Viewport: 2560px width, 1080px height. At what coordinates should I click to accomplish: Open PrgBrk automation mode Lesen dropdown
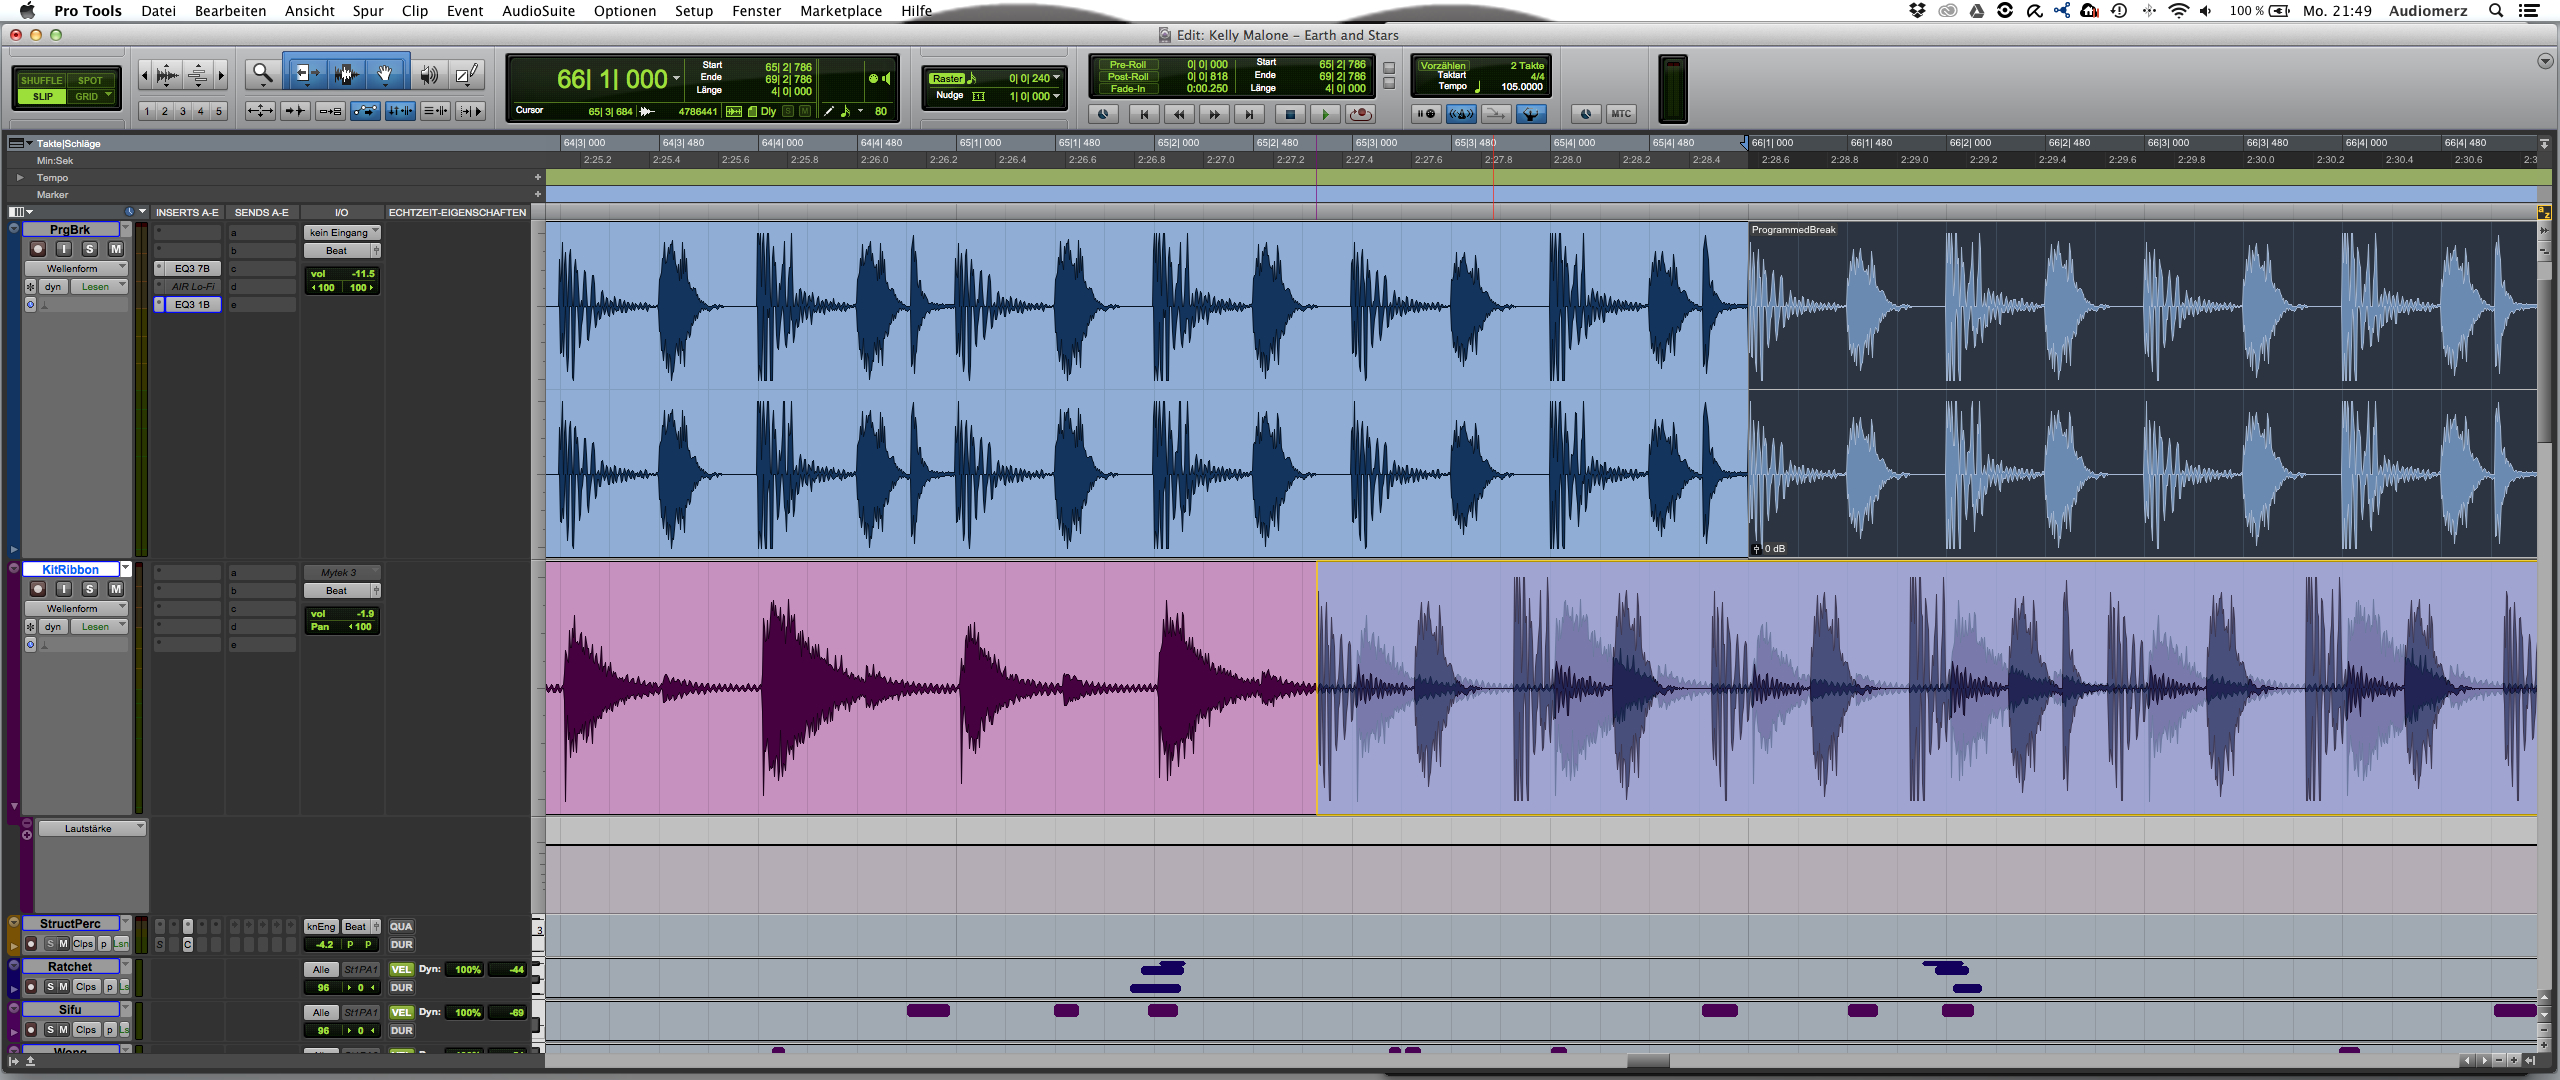(x=99, y=286)
